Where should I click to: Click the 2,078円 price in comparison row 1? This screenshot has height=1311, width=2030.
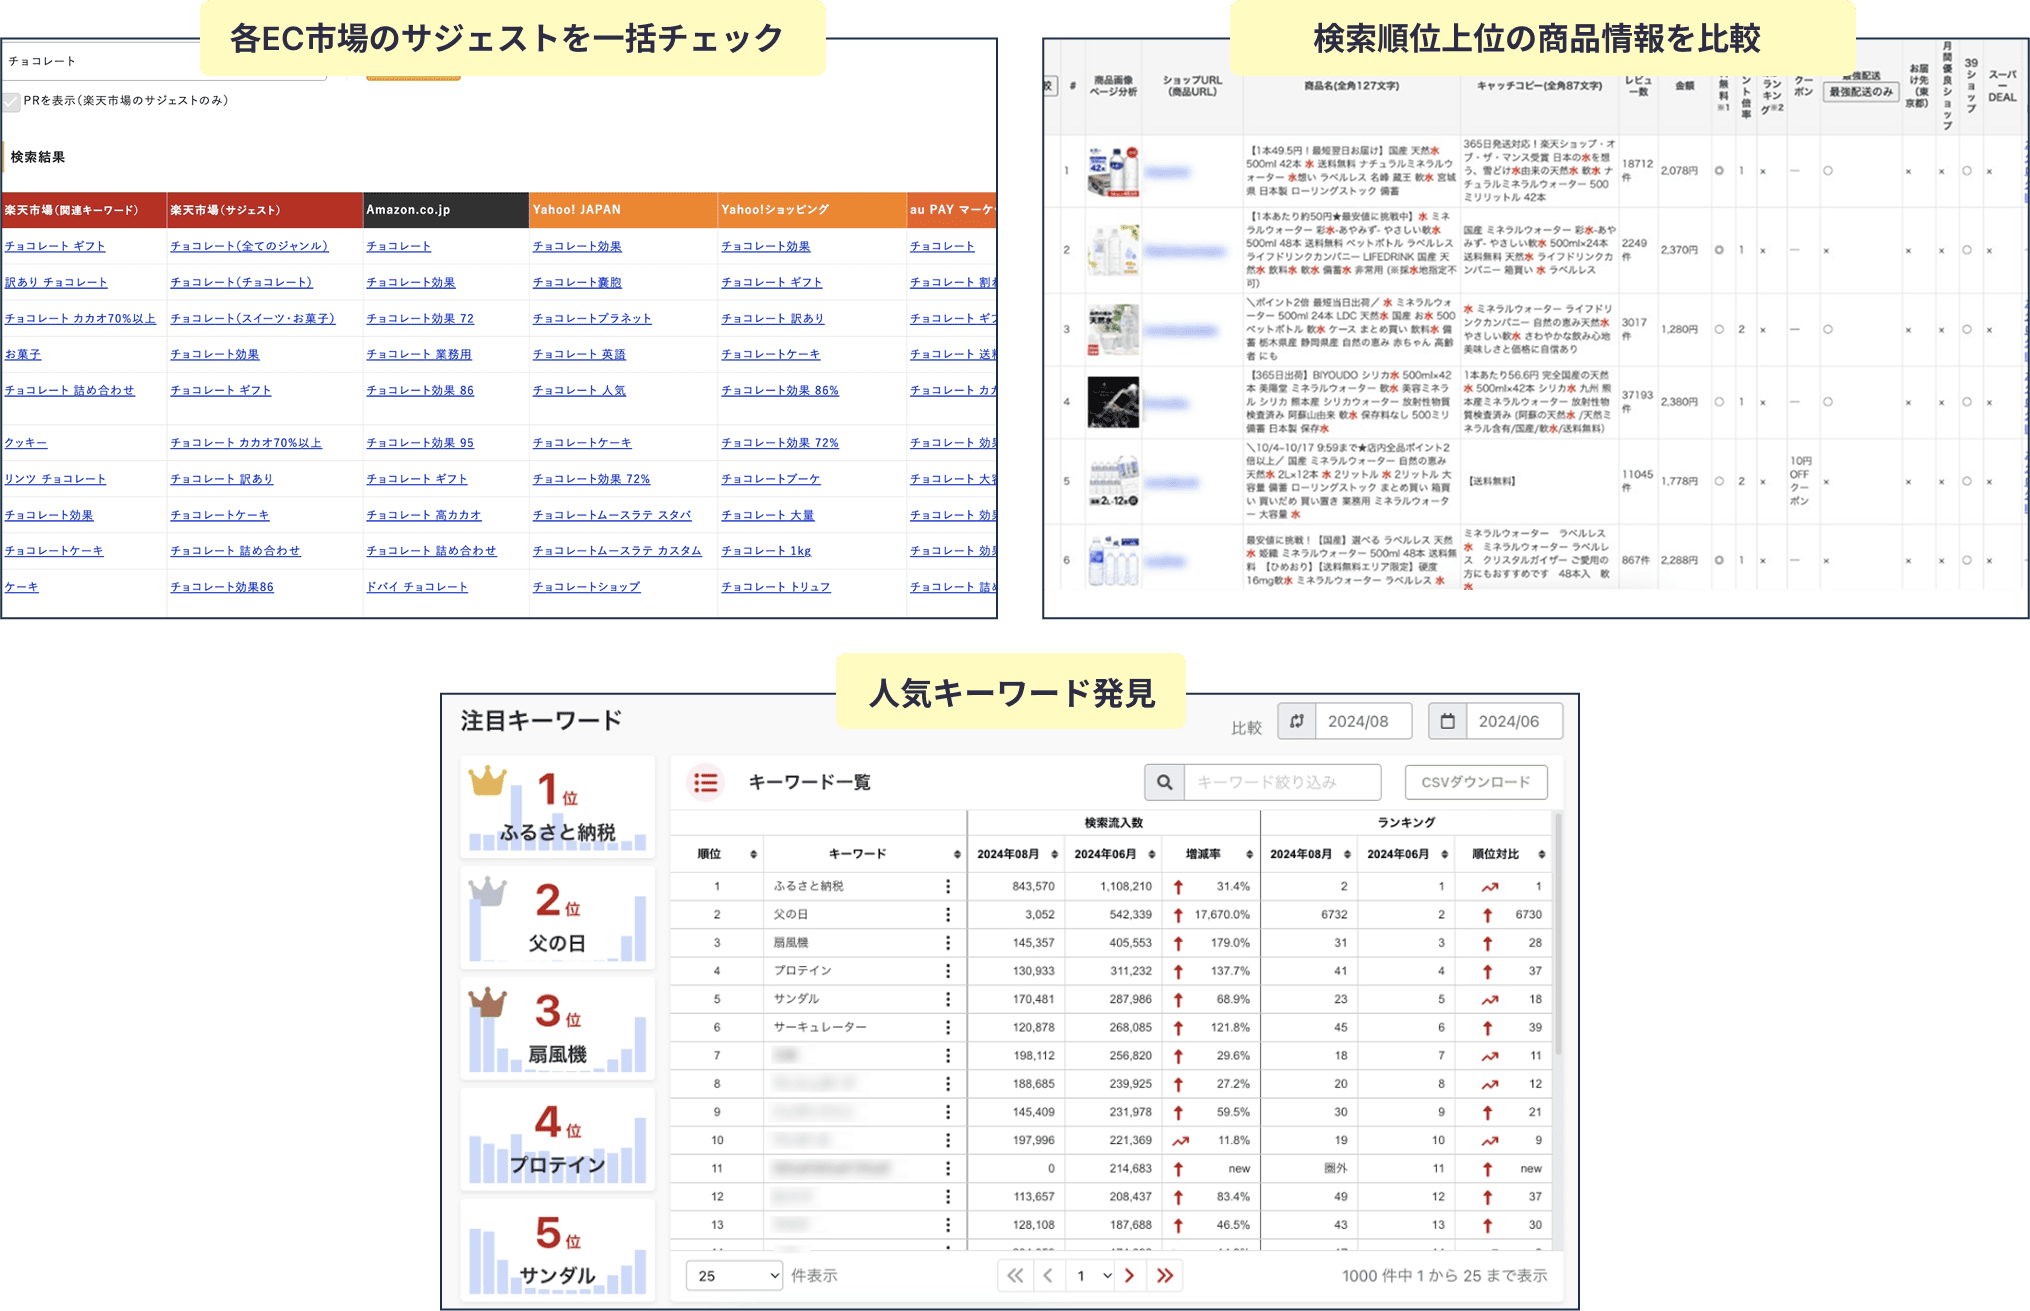pyautogui.click(x=1679, y=171)
